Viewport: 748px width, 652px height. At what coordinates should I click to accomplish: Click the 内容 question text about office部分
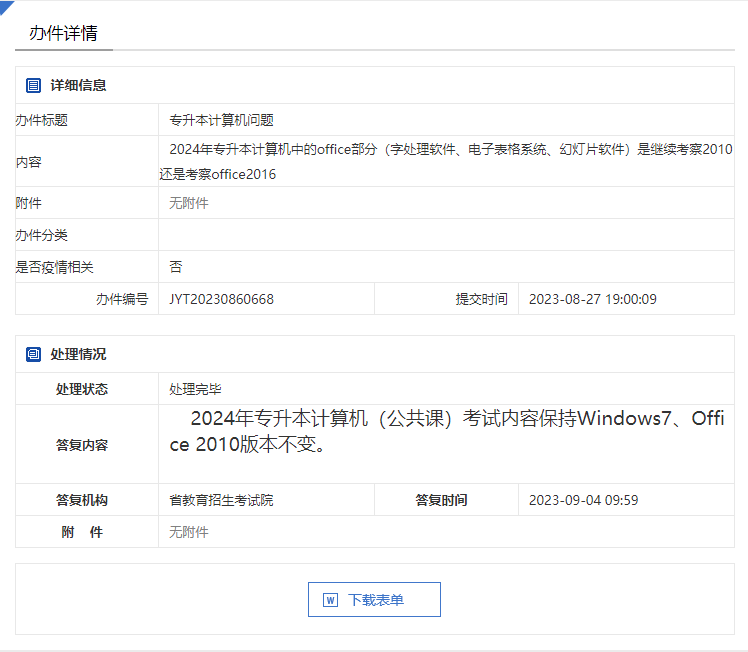(x=446, y=161)
